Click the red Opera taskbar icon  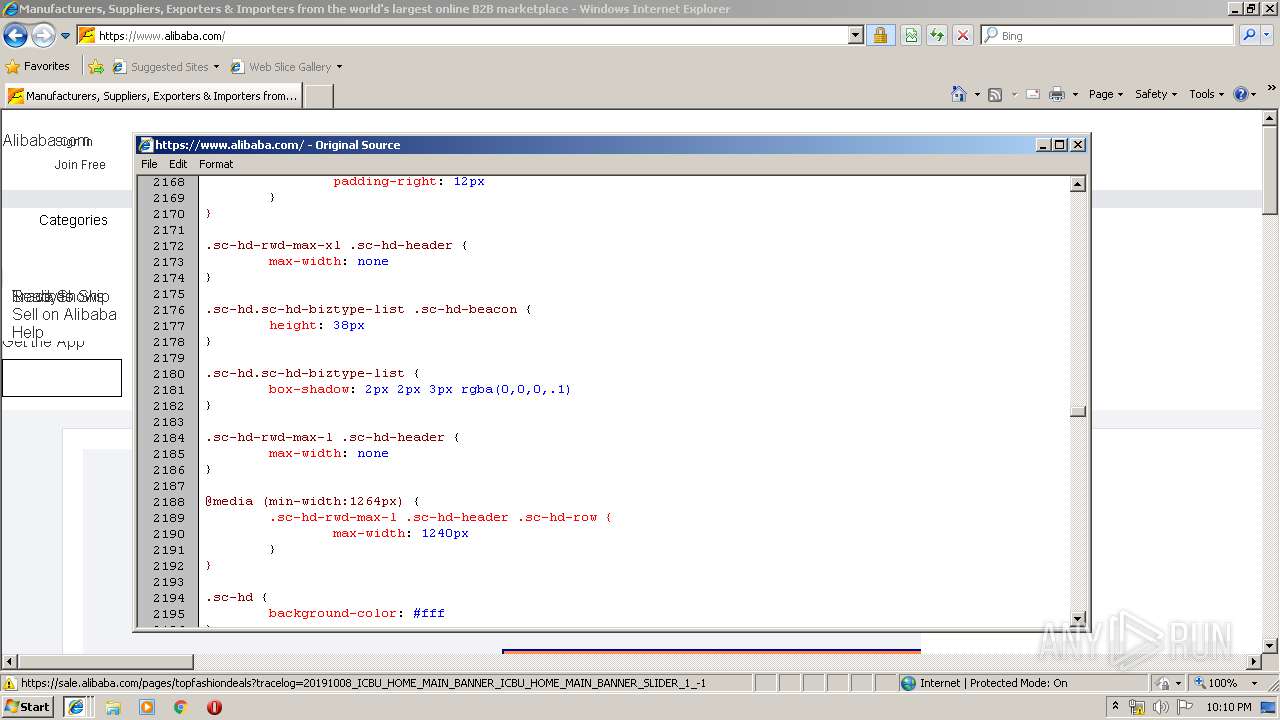(214, 707)
